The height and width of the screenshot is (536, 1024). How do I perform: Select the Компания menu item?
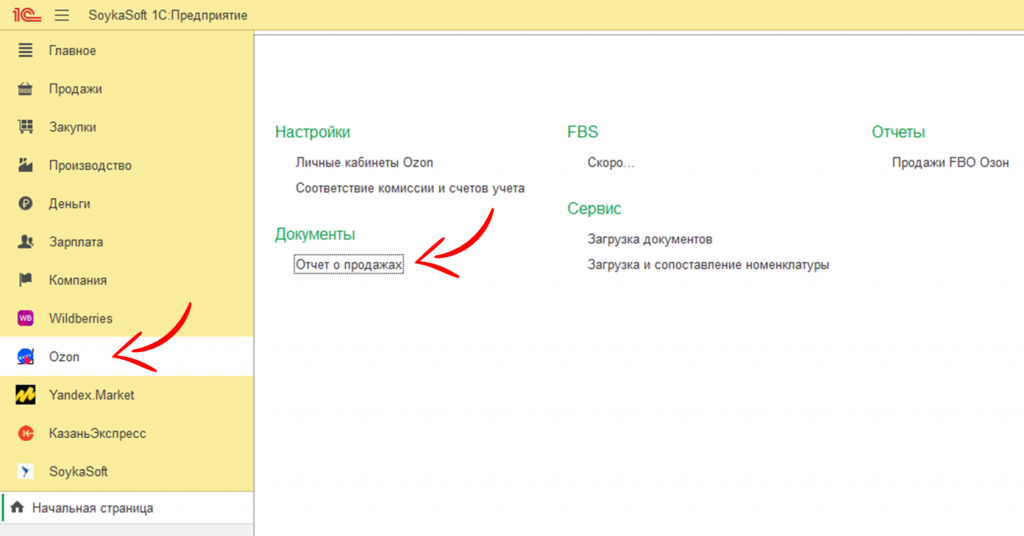tap(78, 280)
